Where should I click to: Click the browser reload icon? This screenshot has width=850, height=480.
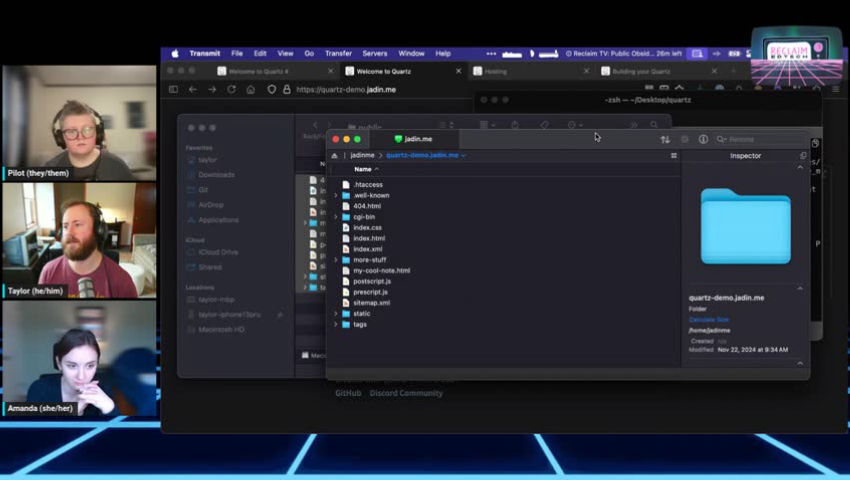232,89
